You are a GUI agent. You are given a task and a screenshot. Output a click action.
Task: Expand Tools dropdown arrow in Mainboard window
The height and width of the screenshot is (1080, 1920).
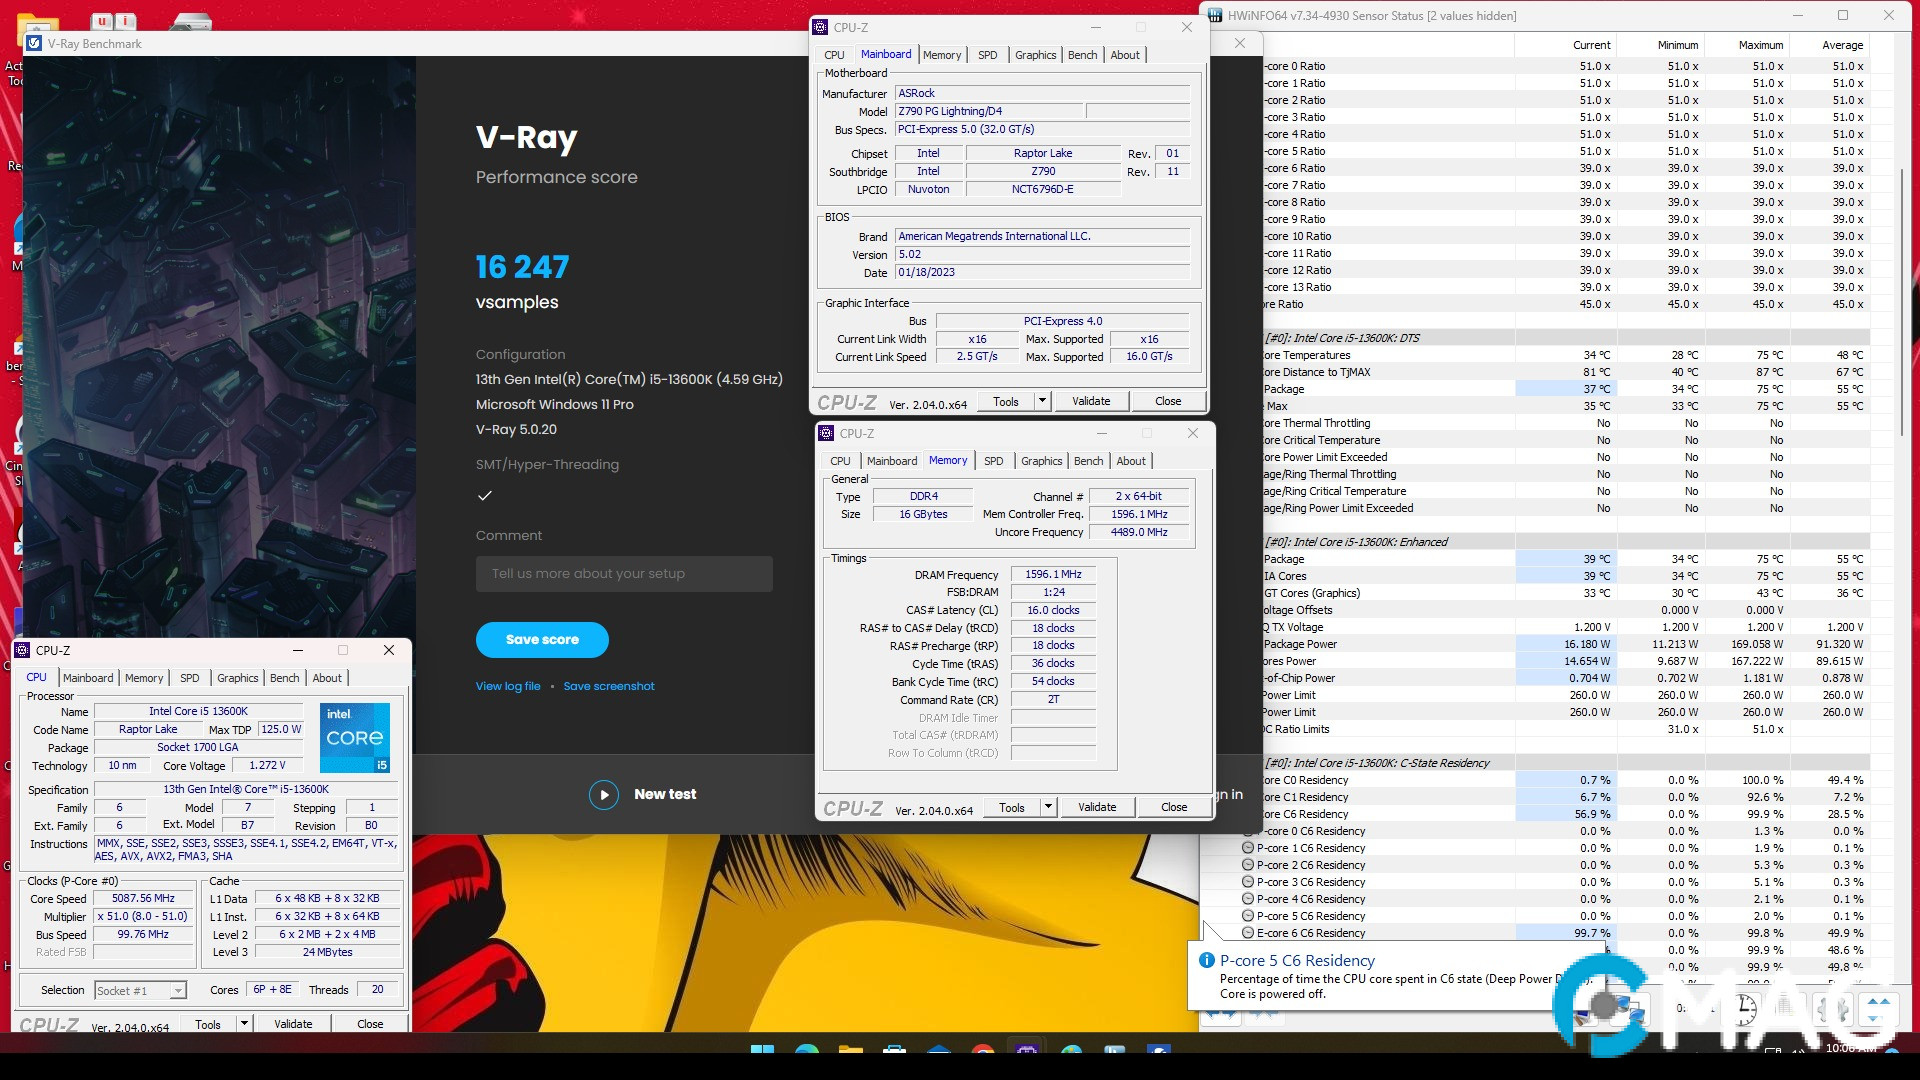click(1042, 401)
